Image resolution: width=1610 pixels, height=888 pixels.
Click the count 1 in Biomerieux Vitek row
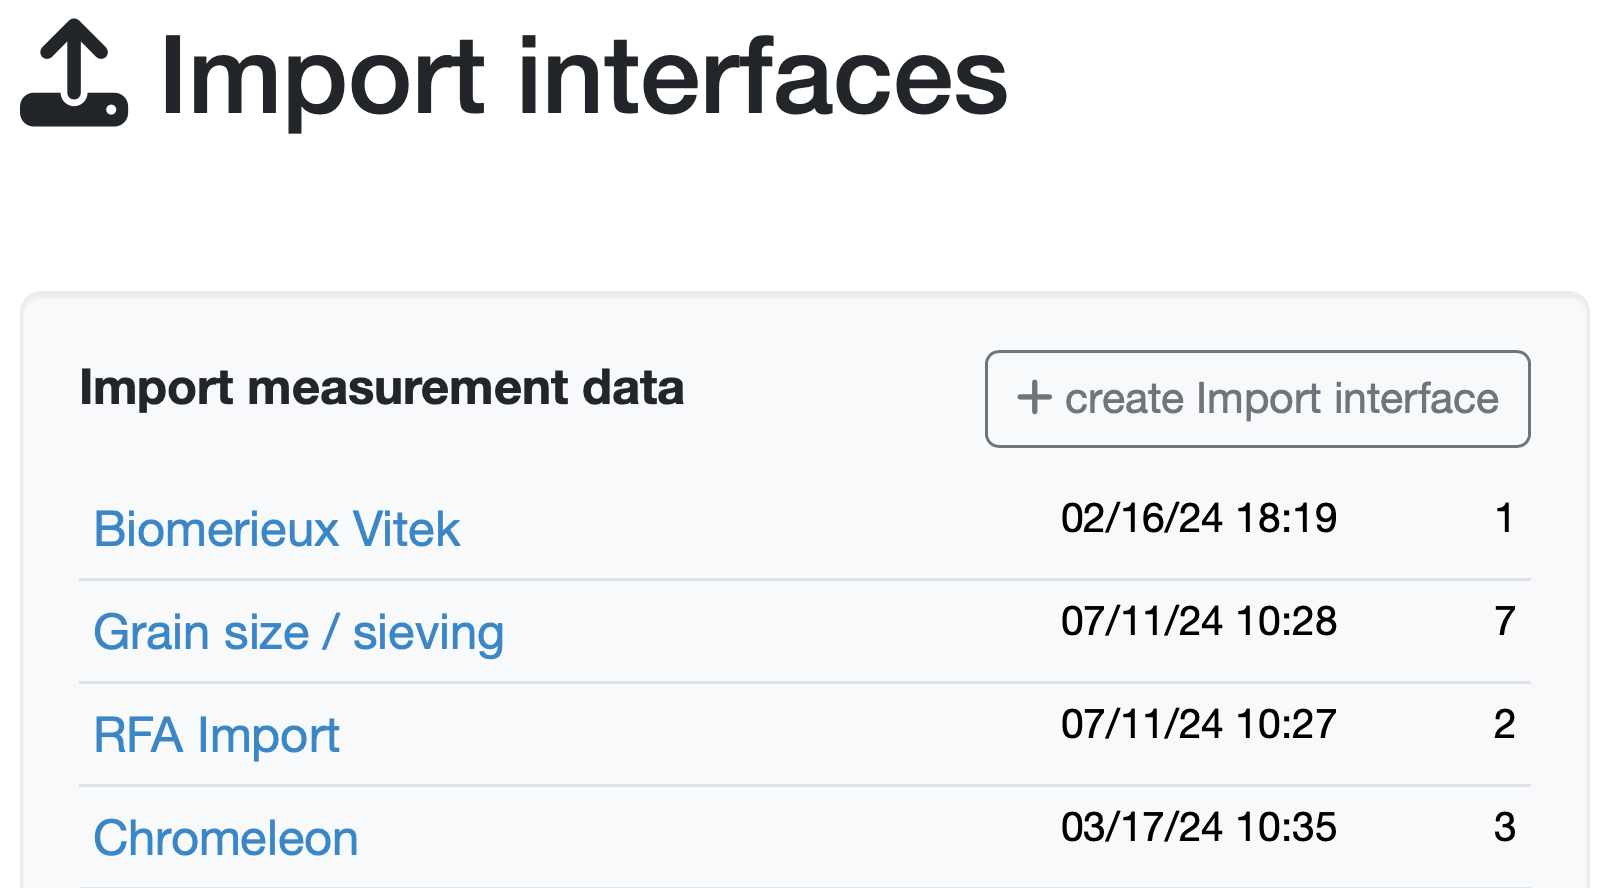coord(1504,518)
